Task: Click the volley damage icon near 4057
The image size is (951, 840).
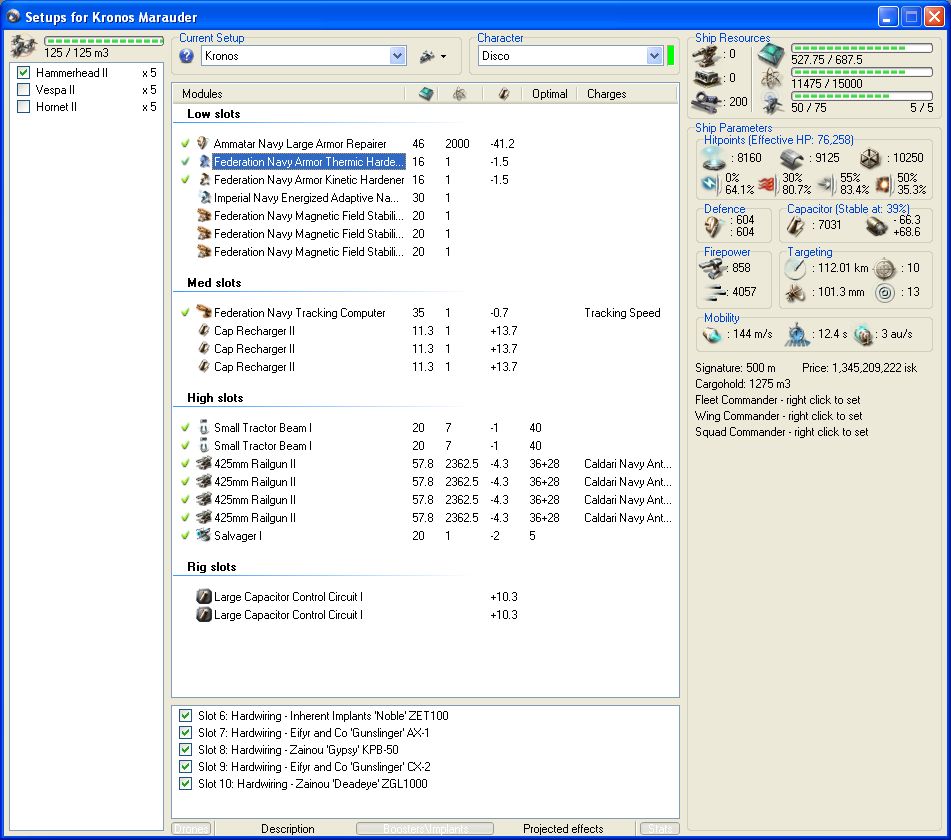Action: click(715, 292)
